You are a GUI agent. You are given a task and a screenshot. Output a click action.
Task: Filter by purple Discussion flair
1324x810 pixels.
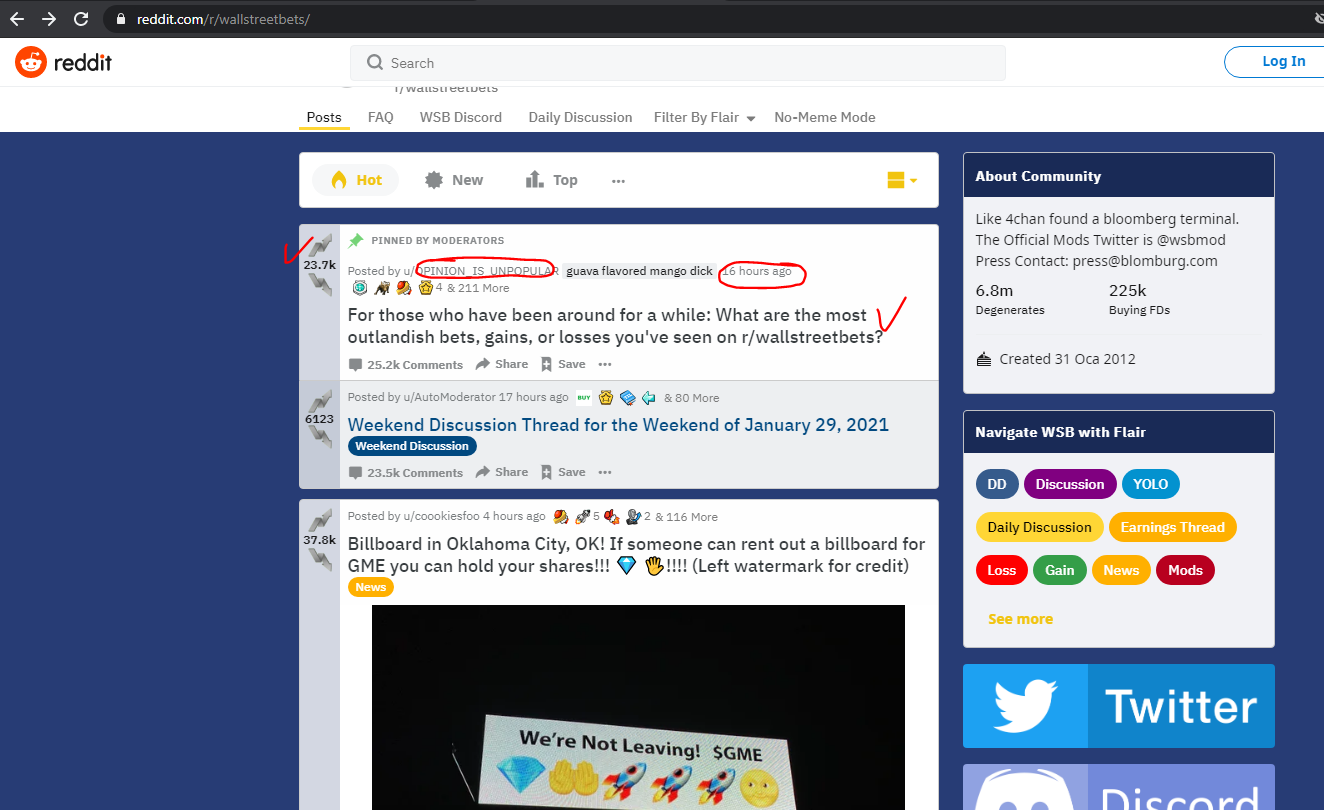pyautogui.click(x=1070, y=484)
